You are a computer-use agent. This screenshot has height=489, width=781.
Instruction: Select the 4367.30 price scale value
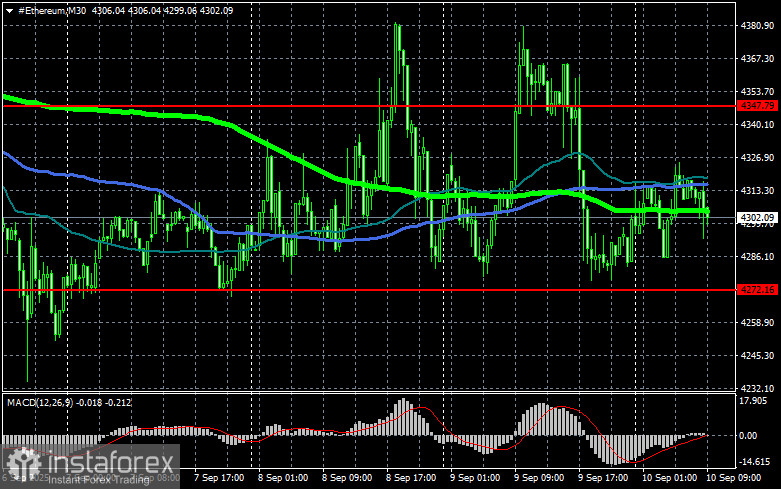click(x=758, y=59)
